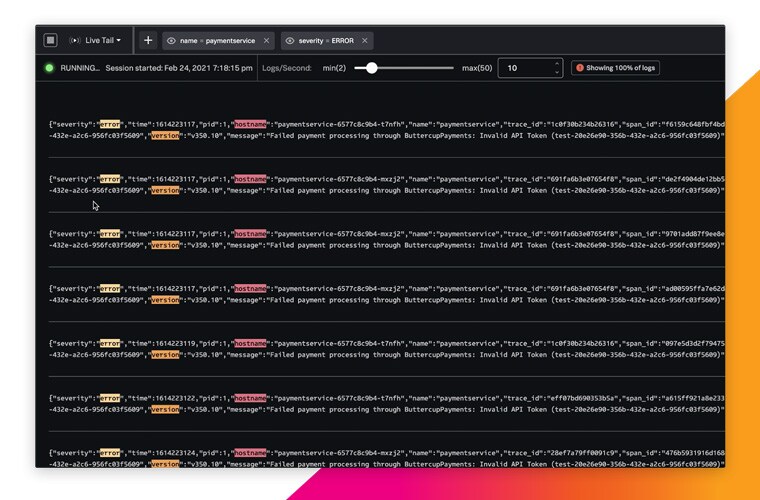Click the green RUNNING status indicator
Viewport: 760px width, 500px height.
[49, 68]
